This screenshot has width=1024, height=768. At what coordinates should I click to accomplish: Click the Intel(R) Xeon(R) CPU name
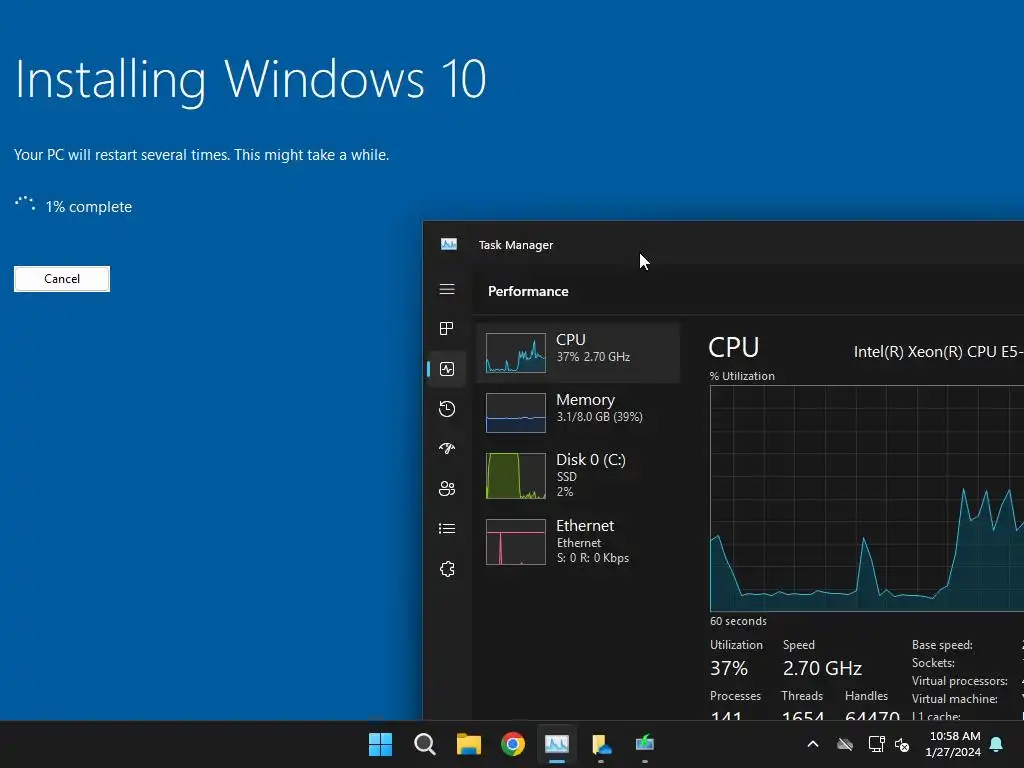938,352
